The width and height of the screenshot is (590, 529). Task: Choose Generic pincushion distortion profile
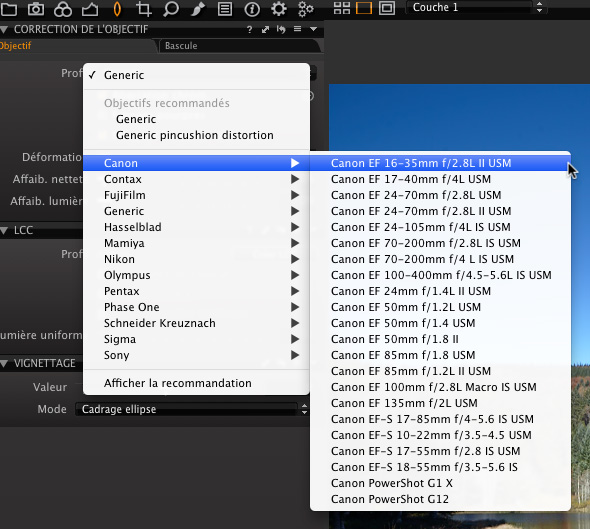coord(196,135)
